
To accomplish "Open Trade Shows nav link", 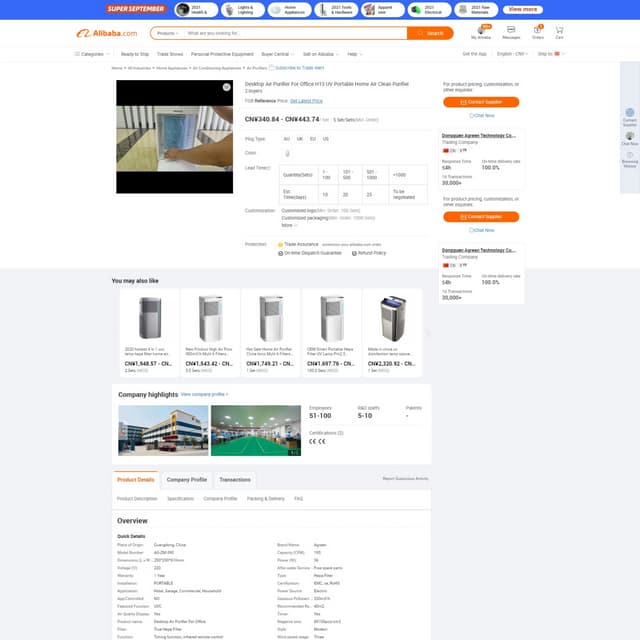I will pyautogui.click(x=170, y=54).
